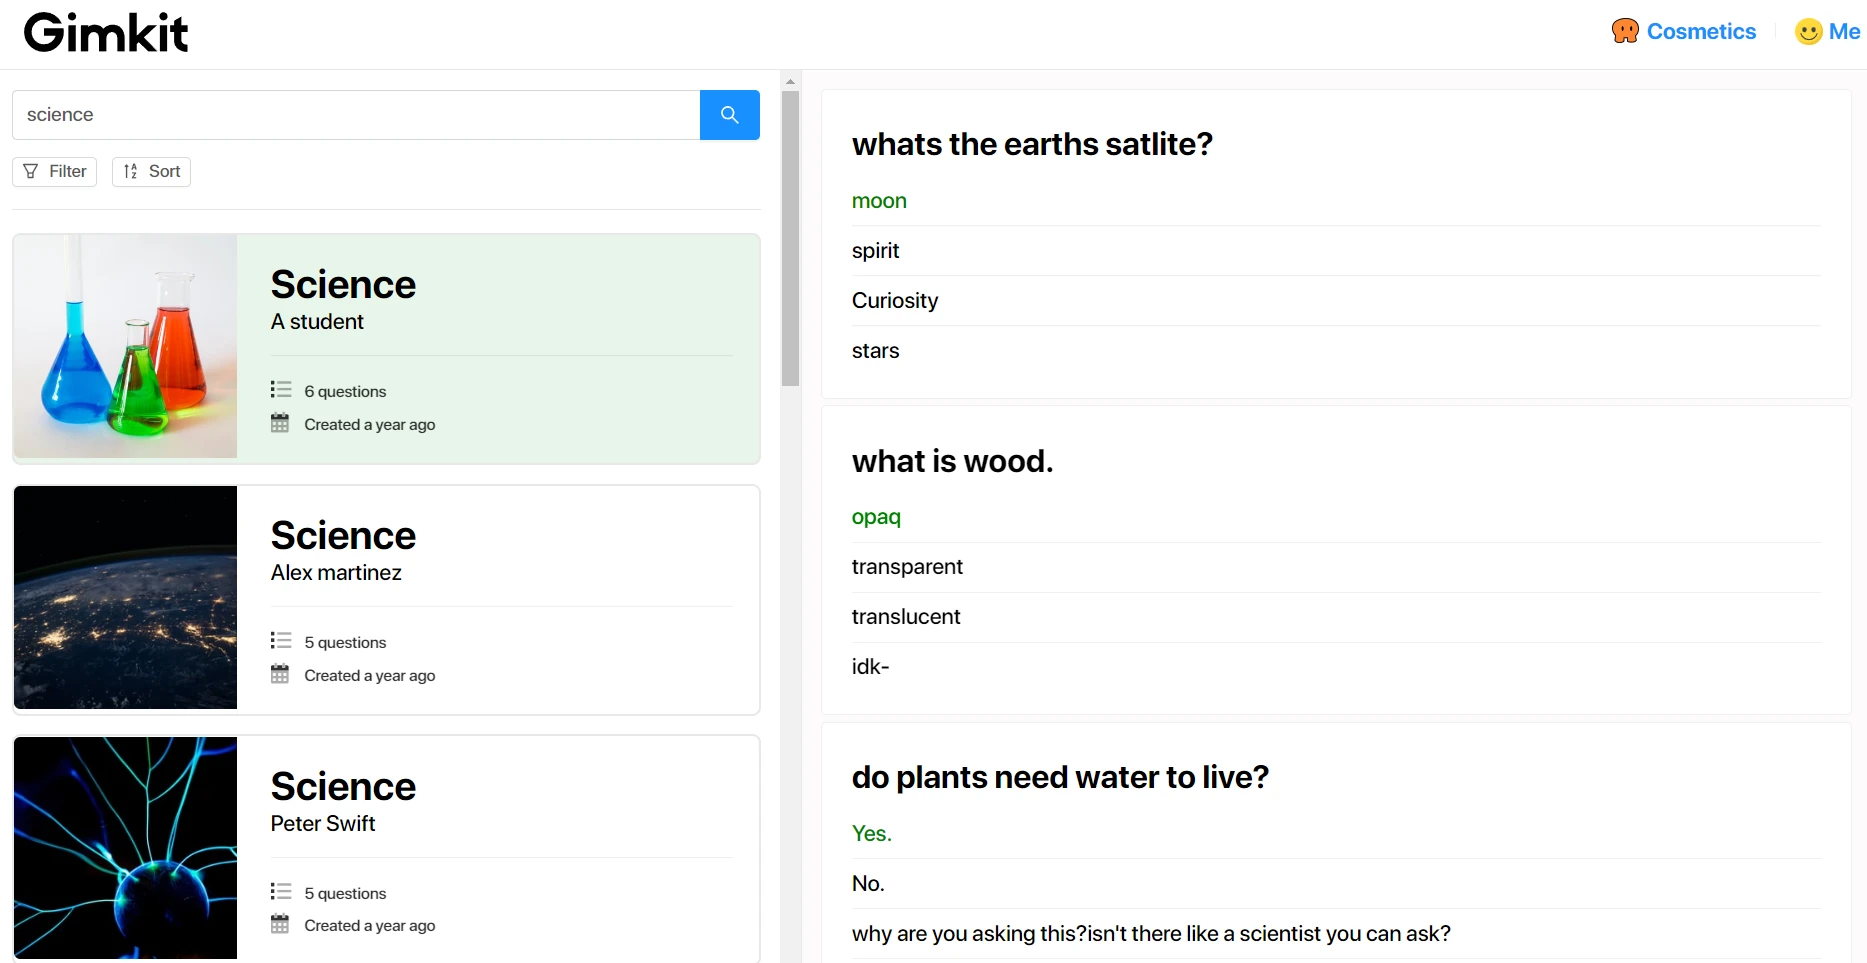
Task: Click the questions list icon on the first Science kit
Action: coord(281,390)
